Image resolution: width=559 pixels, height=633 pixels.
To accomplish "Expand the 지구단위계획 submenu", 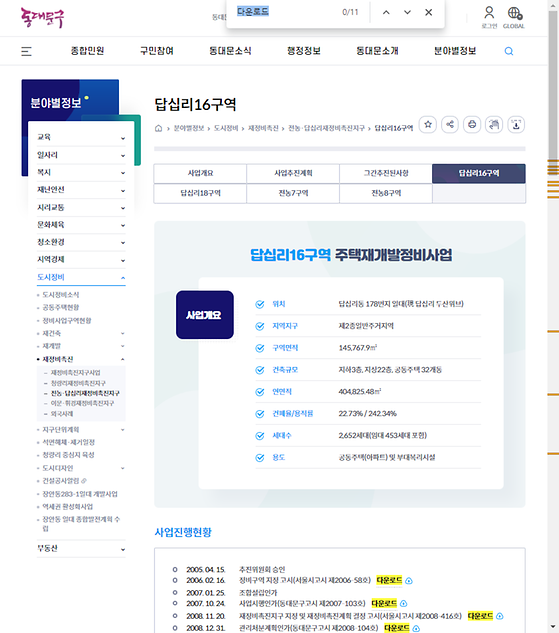I will pos(123,430).
